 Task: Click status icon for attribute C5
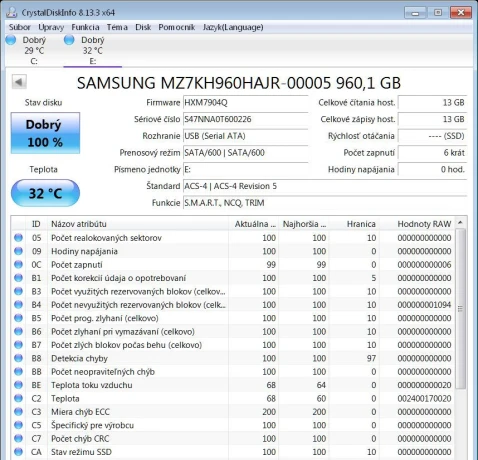click(x=18, y=425)
